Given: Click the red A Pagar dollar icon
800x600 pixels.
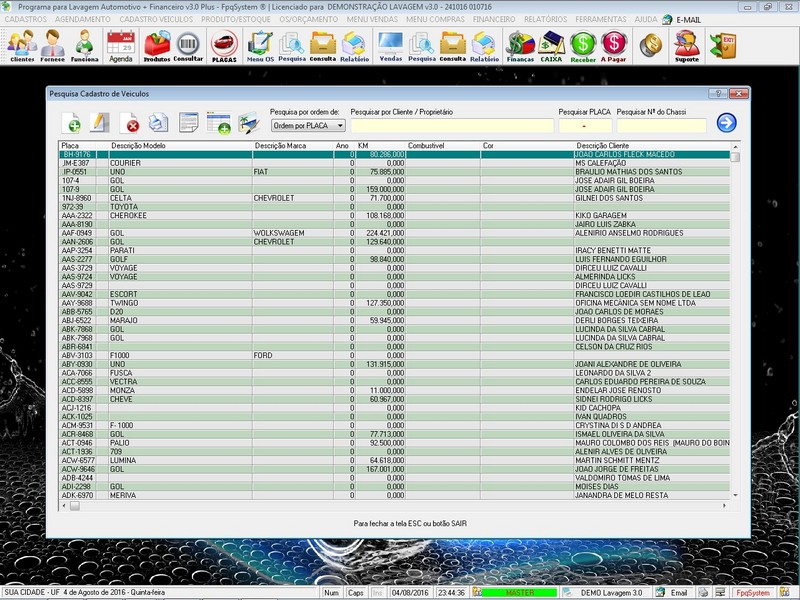Looking at the screenshot, I should (x=614, y=46).
